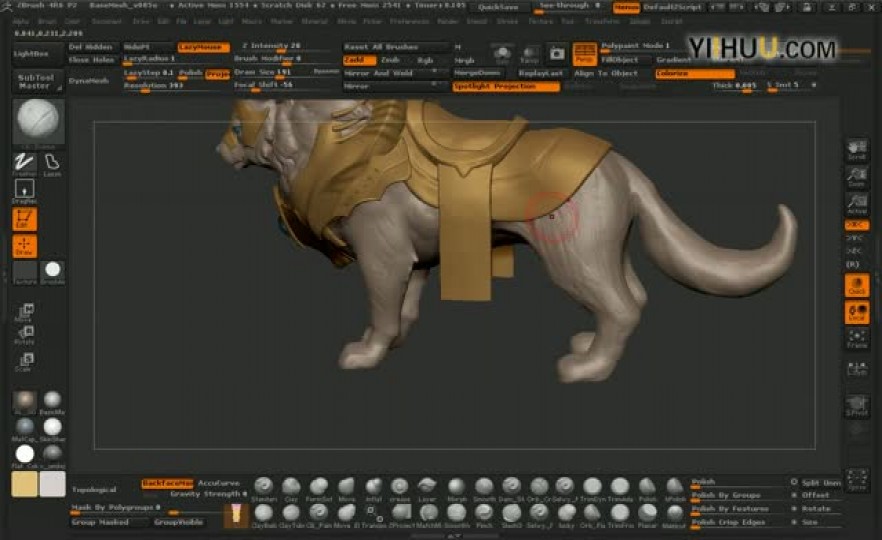Toggle the Colorize option
This screenshot has height=540, width=882.
pyautogui.click(x=695, y=74)
